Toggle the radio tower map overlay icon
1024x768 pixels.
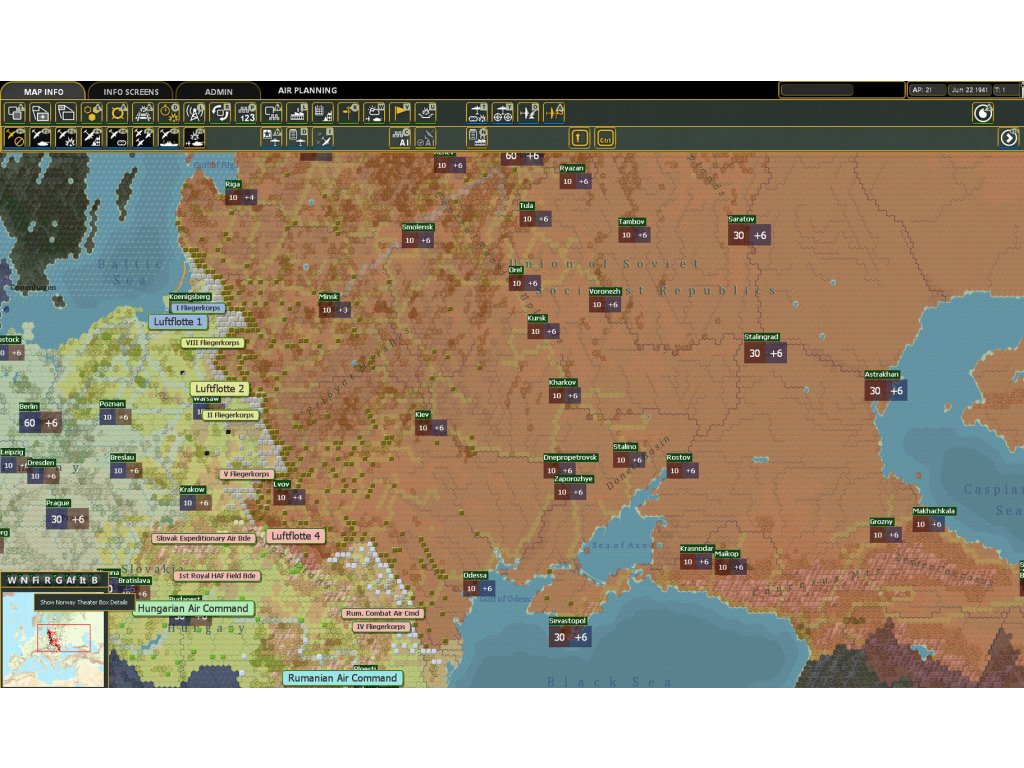pyautogui.click(x=194, y=112)
